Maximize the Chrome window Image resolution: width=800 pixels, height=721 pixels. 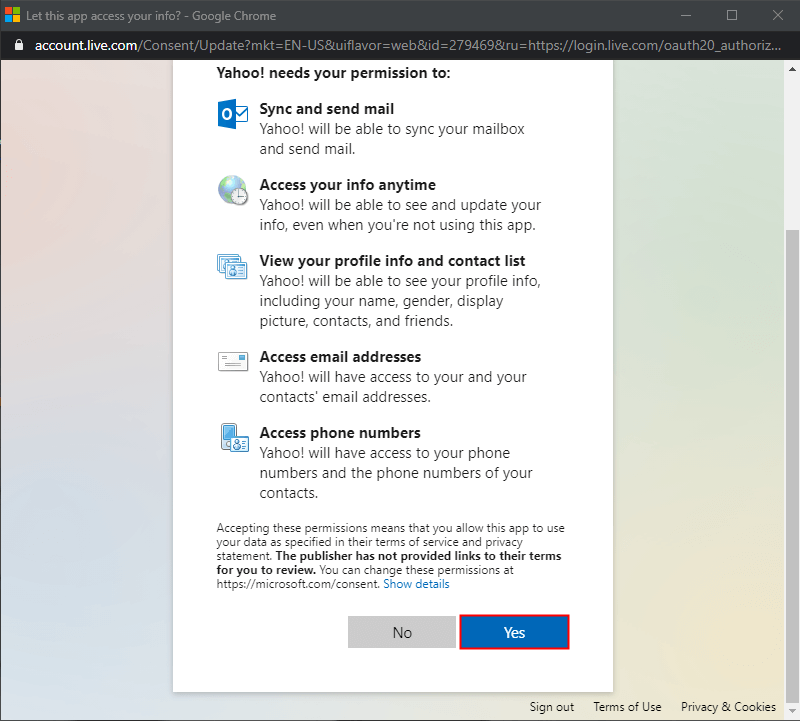pyautogui.click(x=732, y=15)
